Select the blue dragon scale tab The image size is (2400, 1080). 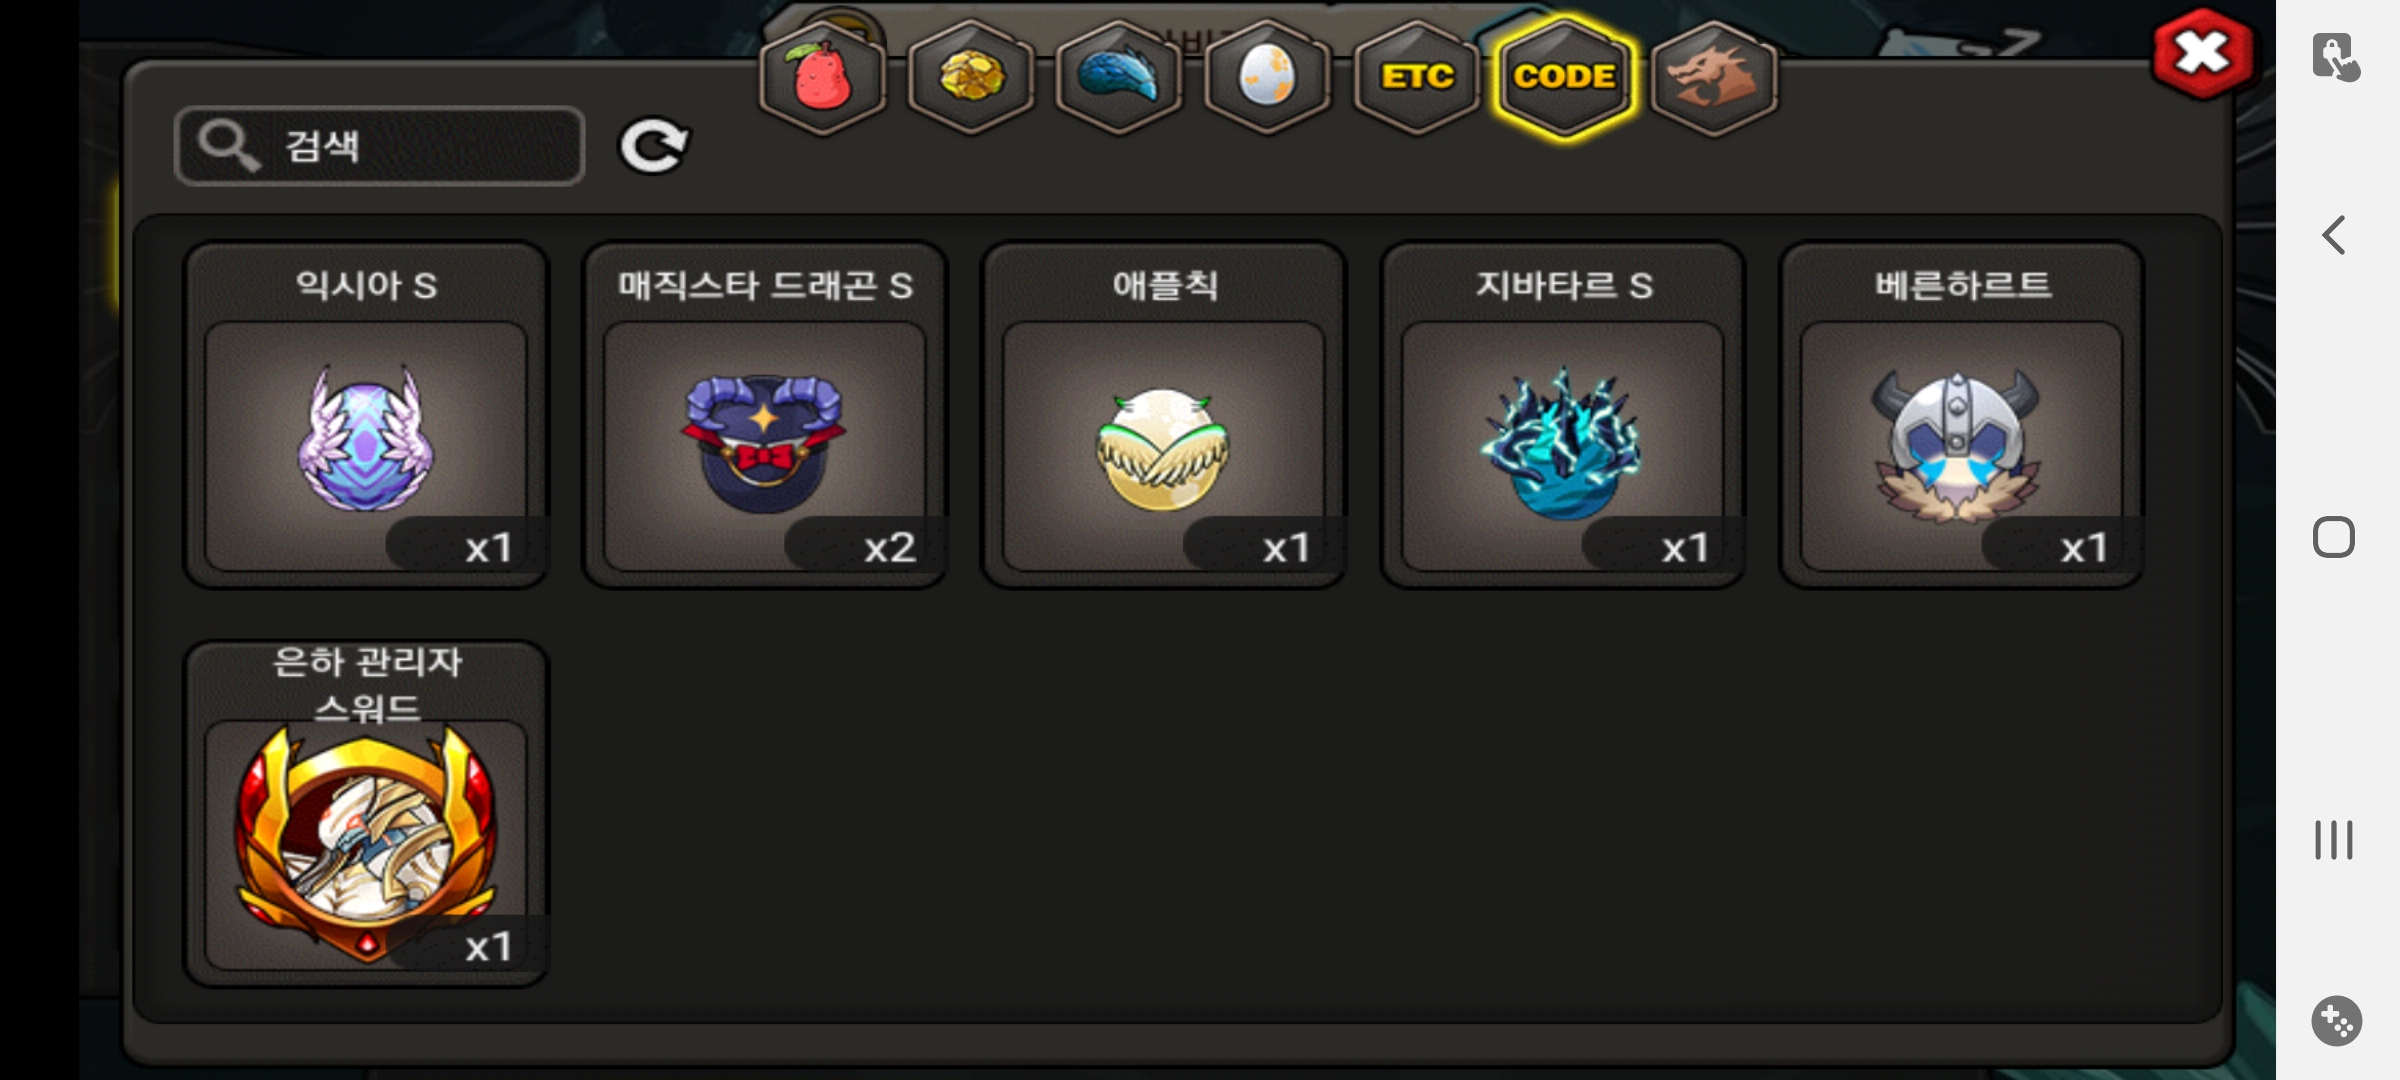pyautogui.click(x=1119, y=77)
